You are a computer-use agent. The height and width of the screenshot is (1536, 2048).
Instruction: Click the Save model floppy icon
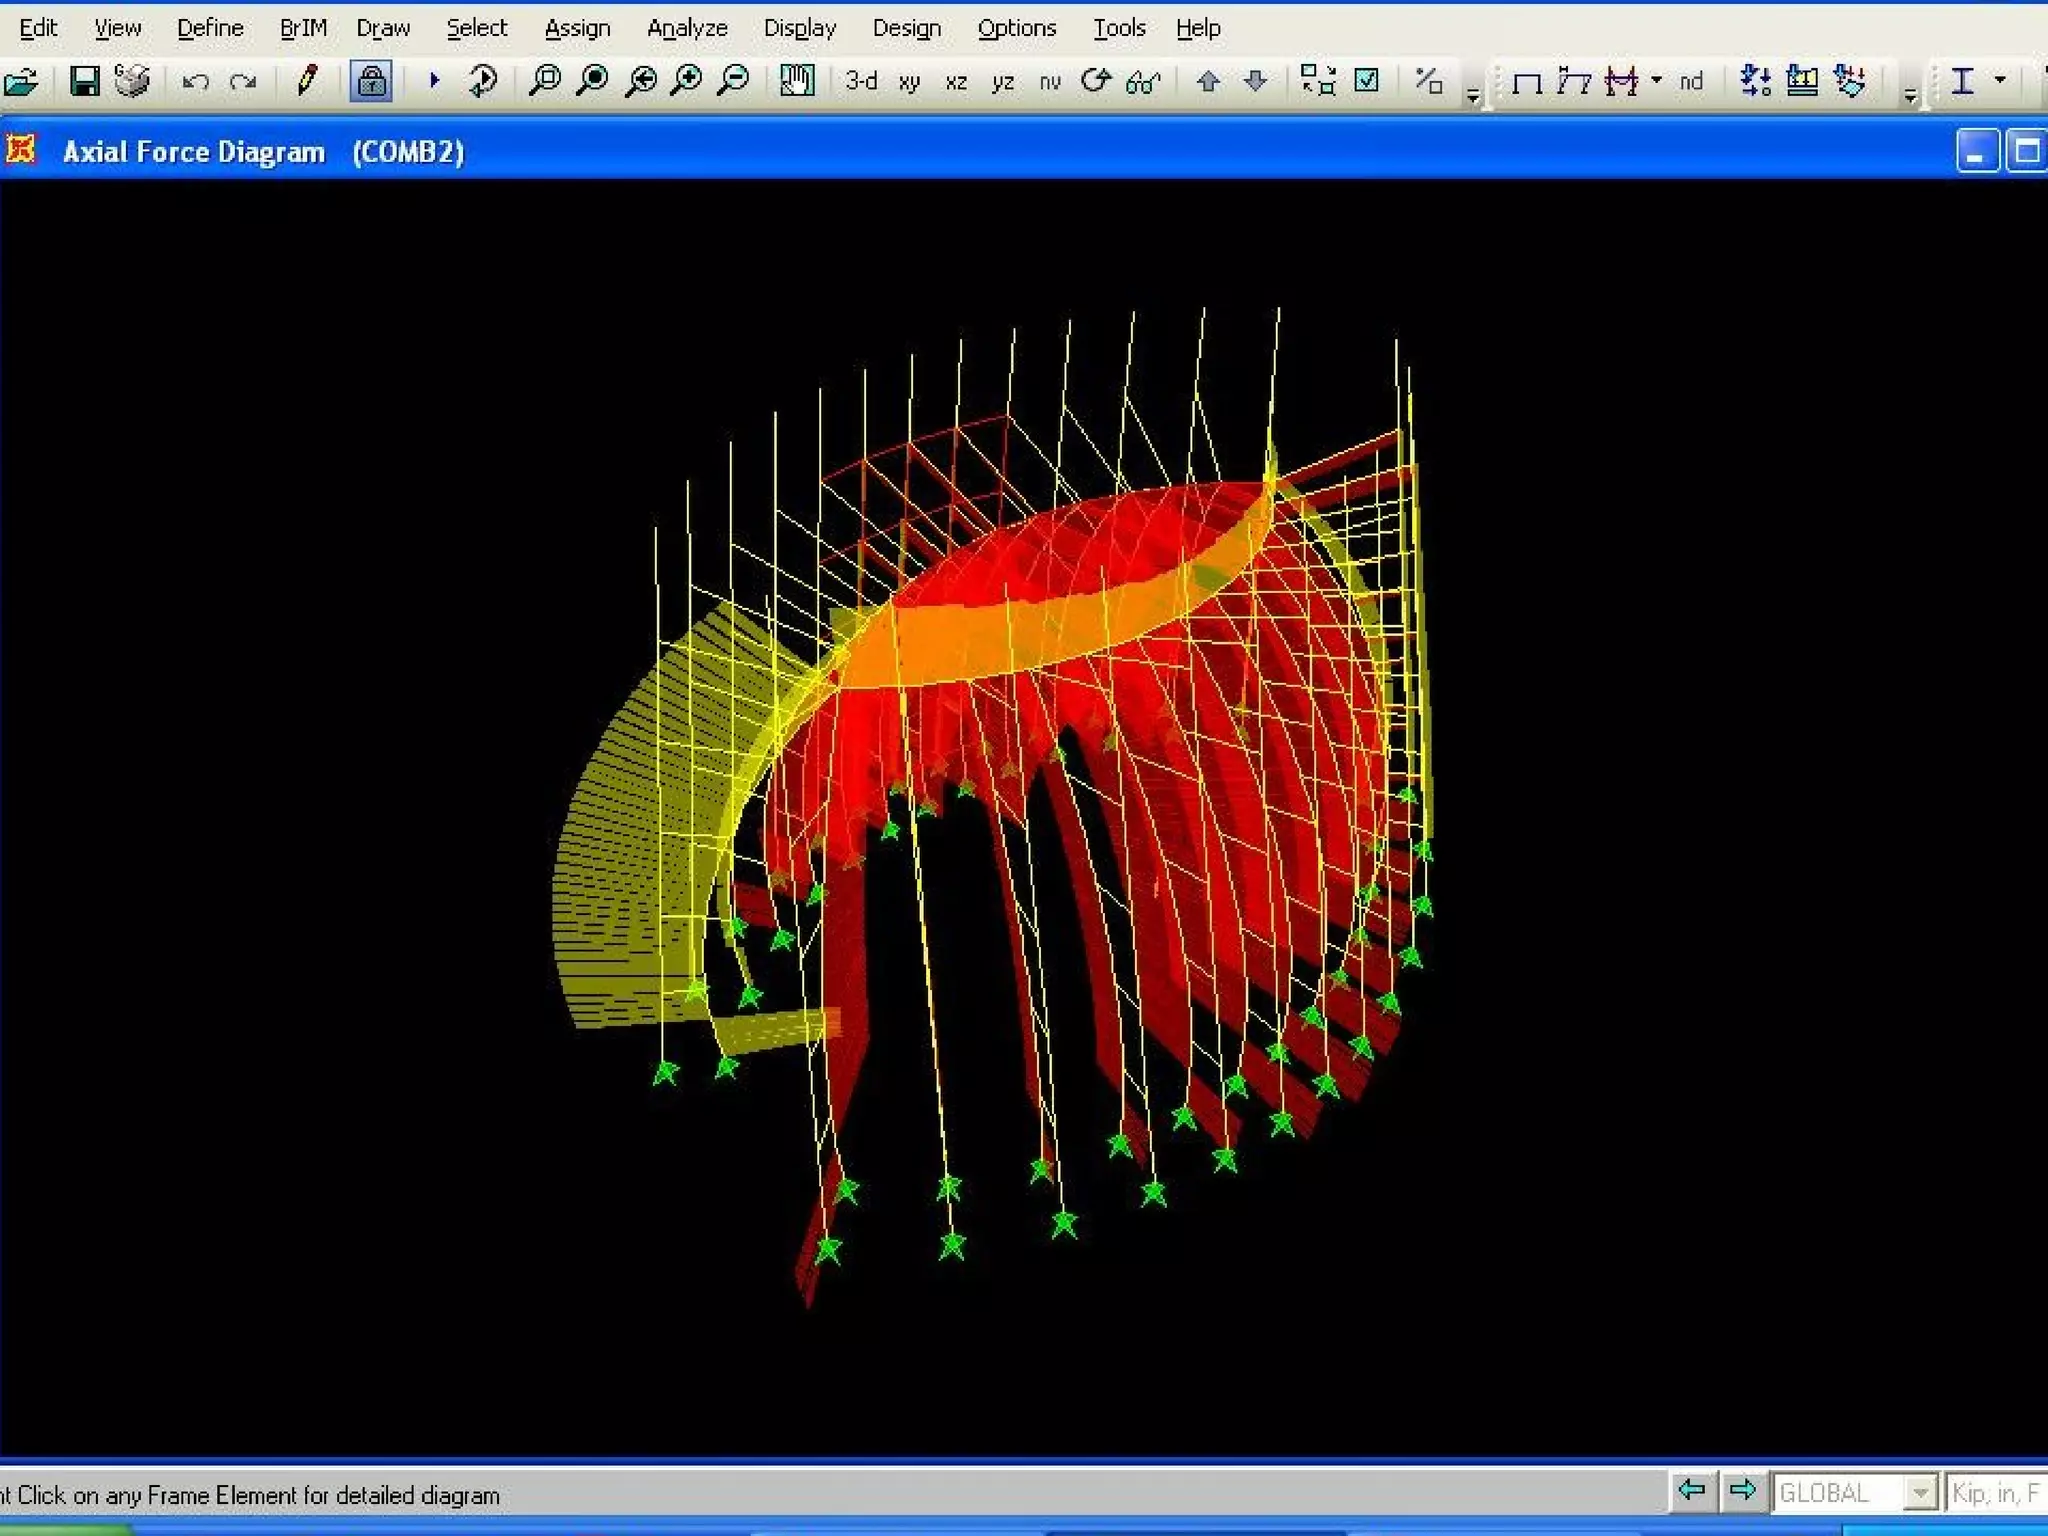coord(84,81)
